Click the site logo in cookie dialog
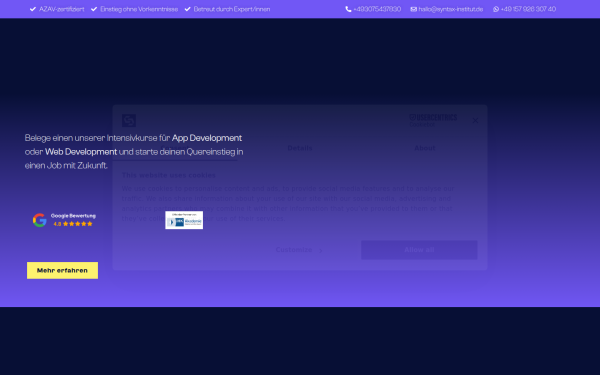The width and height of the screenshot is (600, 375). click(129, 121)
